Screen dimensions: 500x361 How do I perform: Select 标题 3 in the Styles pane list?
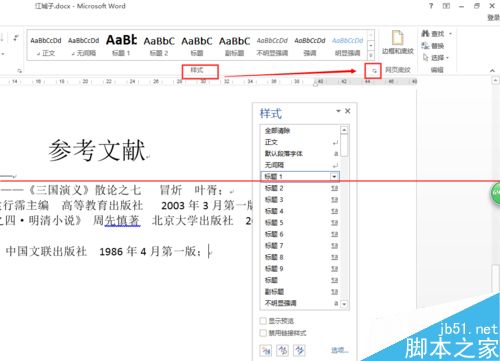pos(300,200)
